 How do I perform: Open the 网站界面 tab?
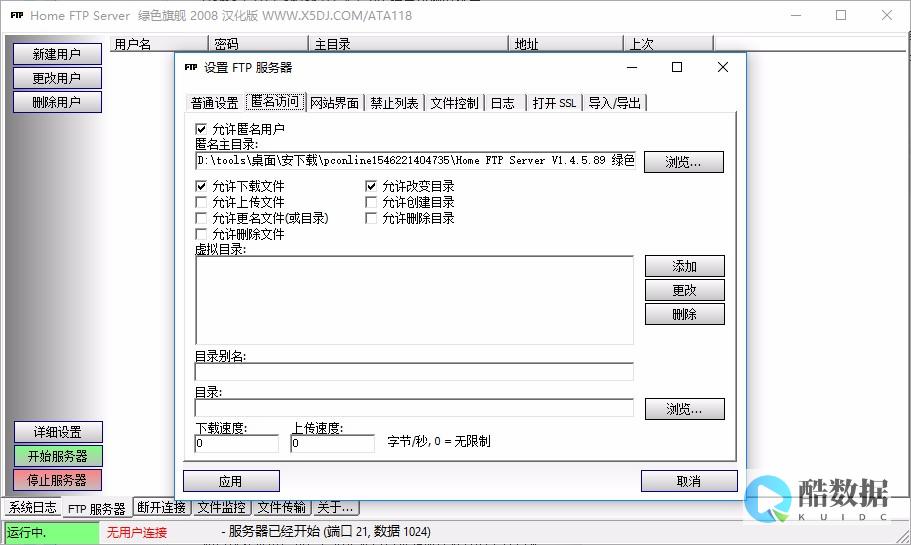tap(335, 103)
